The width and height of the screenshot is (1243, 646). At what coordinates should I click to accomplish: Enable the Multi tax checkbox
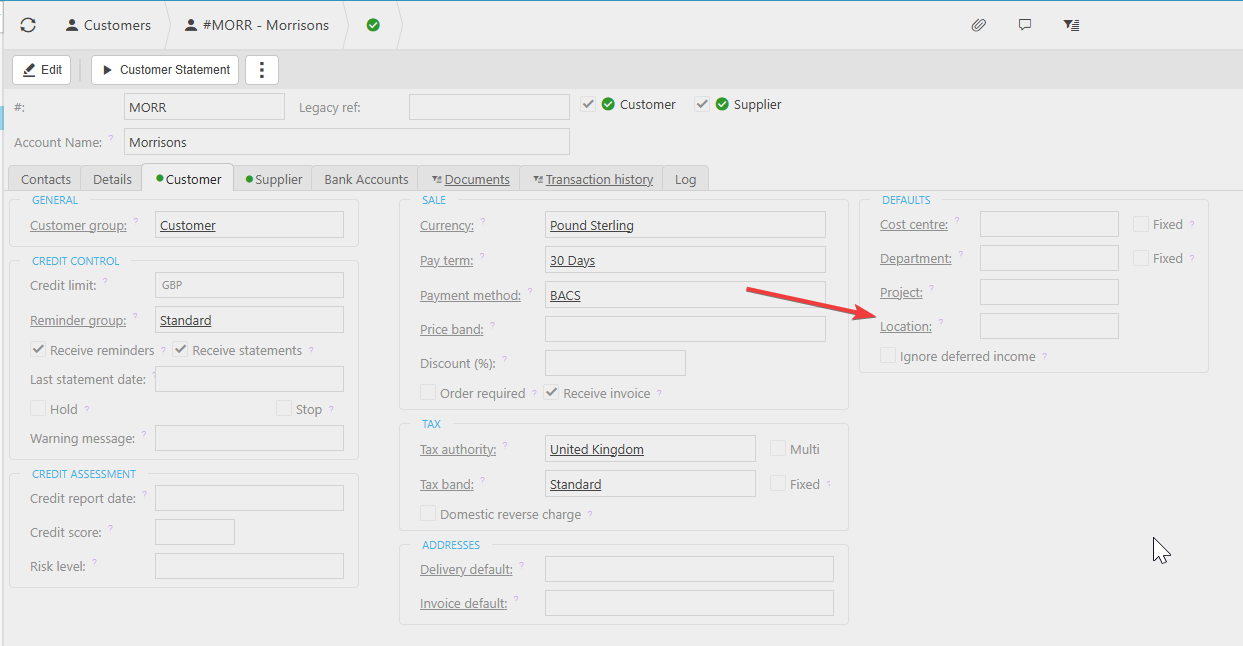778,449
